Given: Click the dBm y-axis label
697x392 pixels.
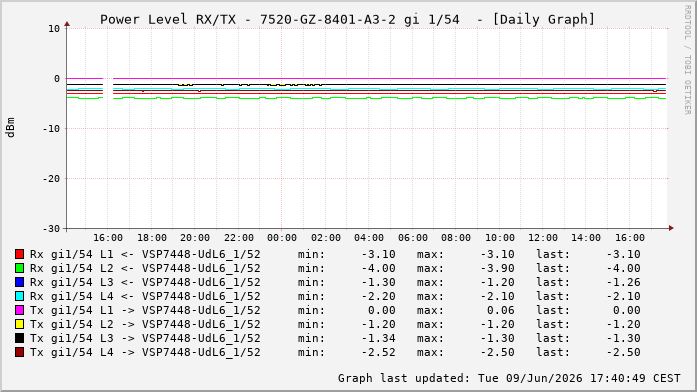Looking at the screenshot, I should point(10,128).
